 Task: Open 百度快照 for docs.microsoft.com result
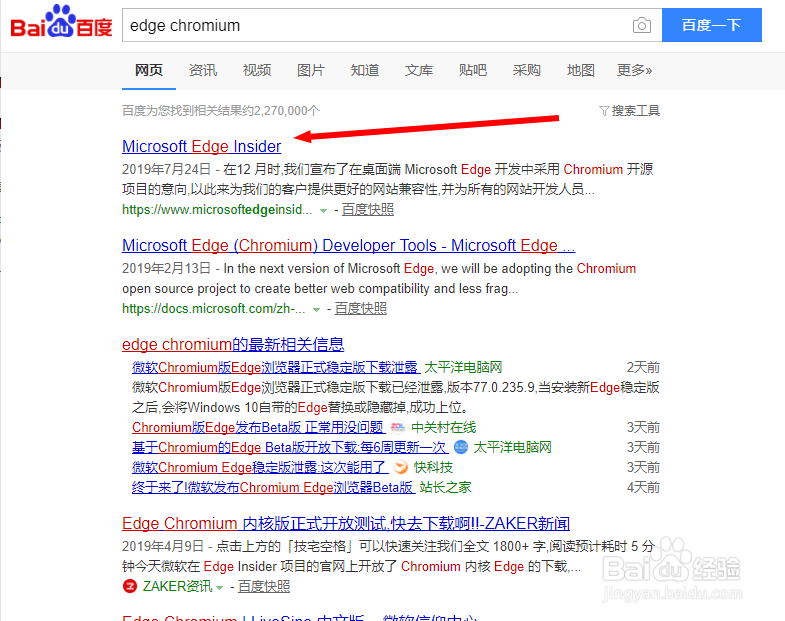pos(361,308)
